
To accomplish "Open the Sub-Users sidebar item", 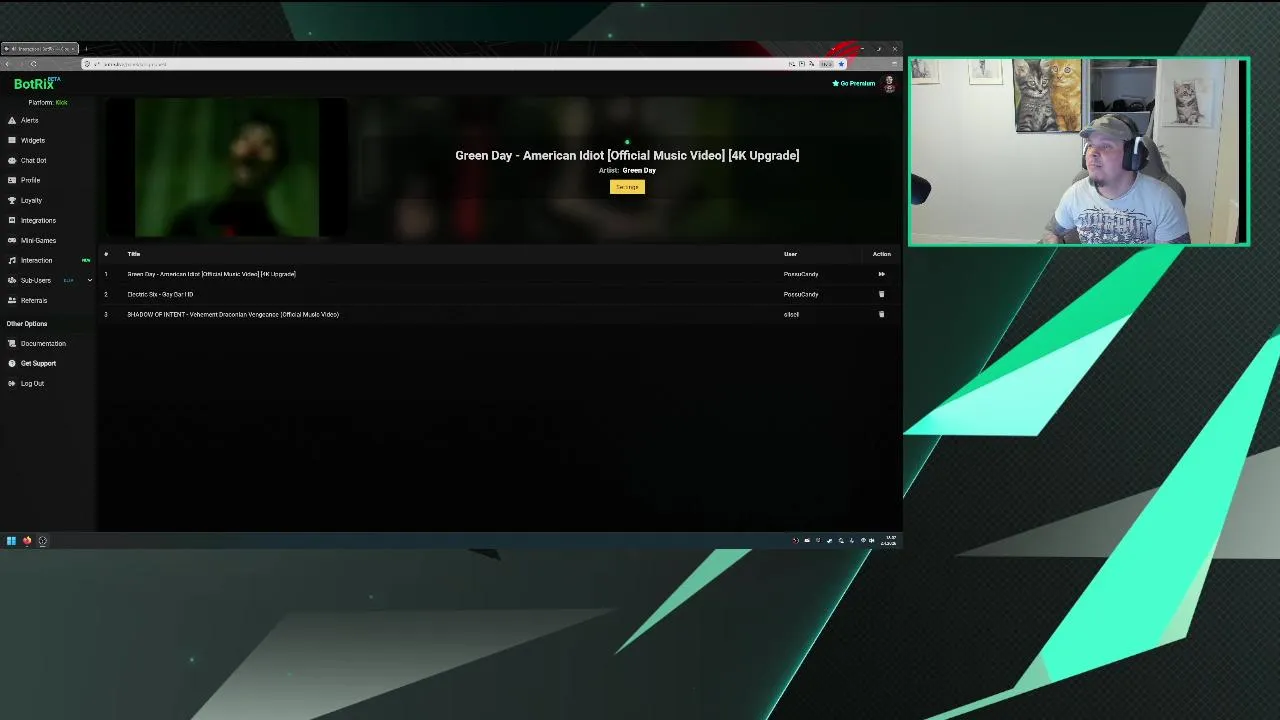I will click(36, 280).
